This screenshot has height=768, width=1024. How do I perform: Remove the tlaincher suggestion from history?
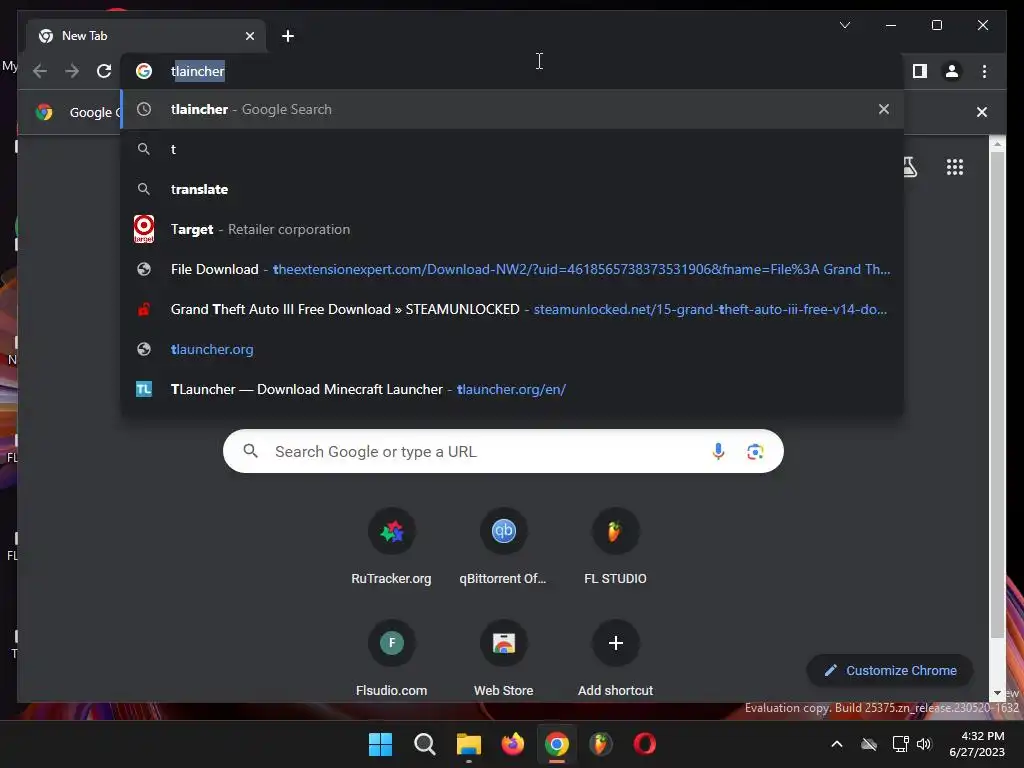884,109
